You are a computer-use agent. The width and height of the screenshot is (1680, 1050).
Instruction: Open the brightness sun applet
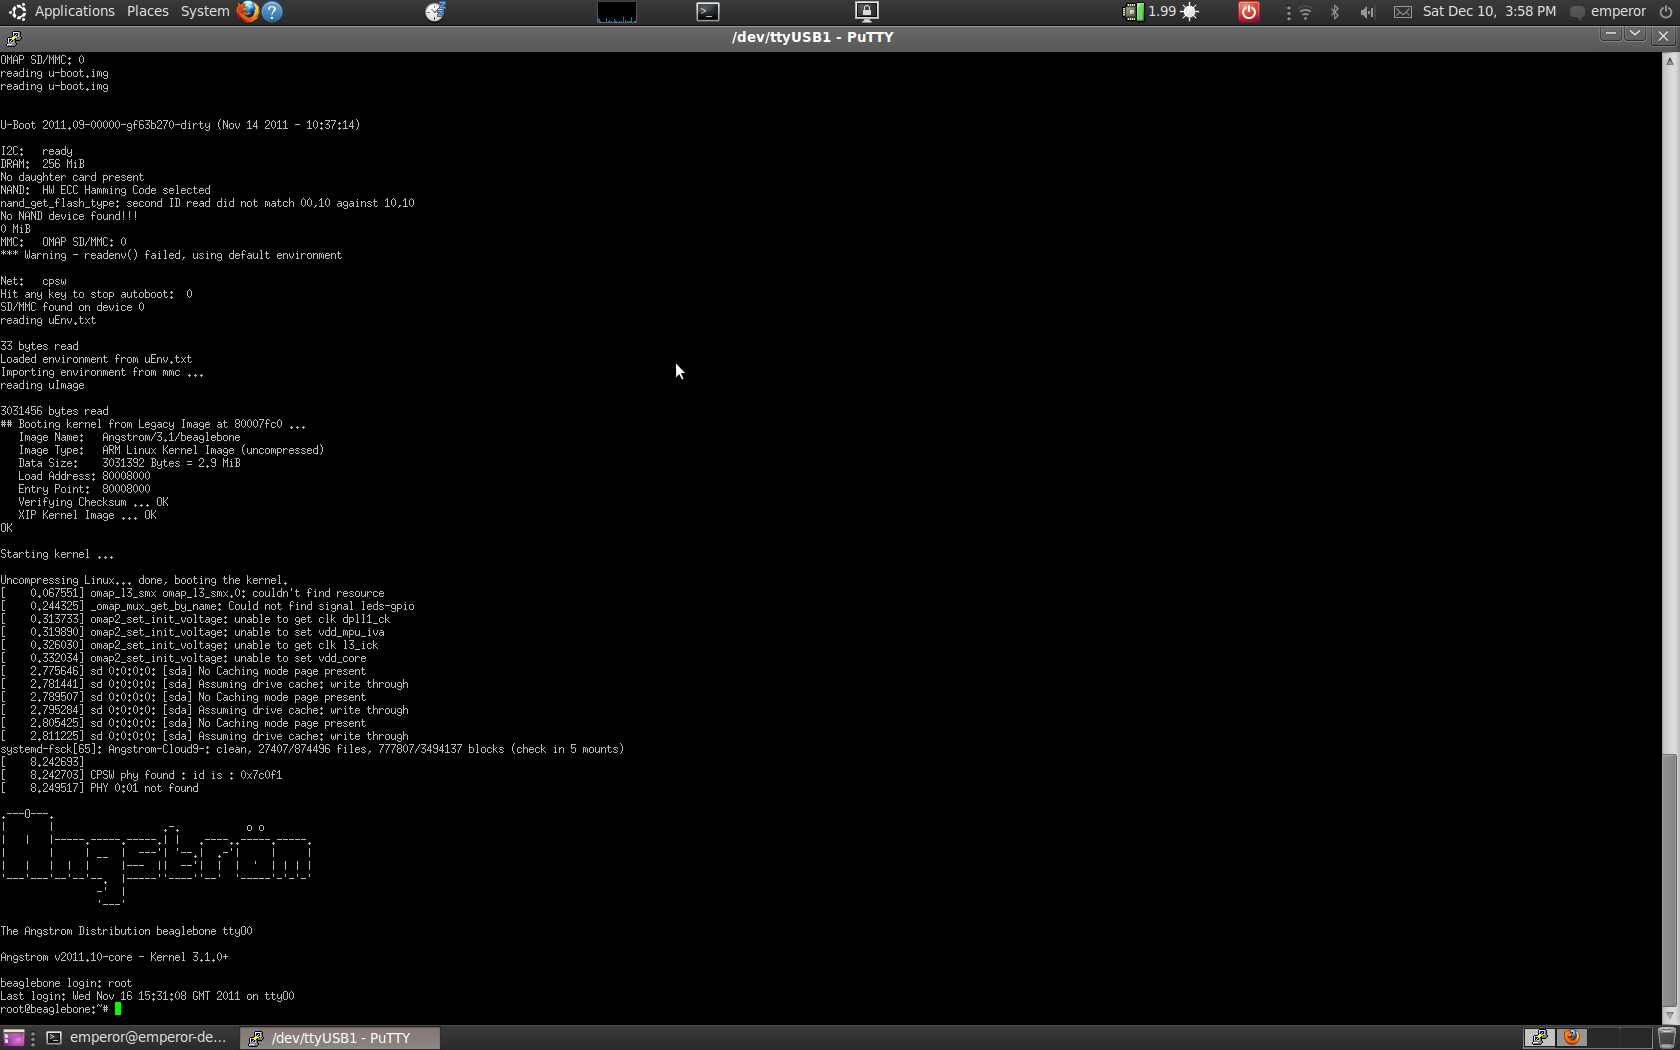(x=1190, y=12)
